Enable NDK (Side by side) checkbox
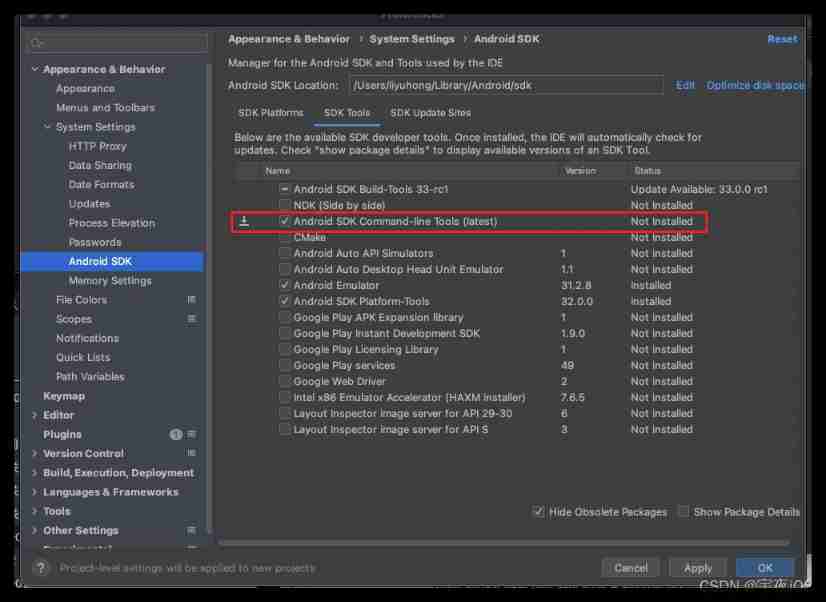 tap(284, 204)
